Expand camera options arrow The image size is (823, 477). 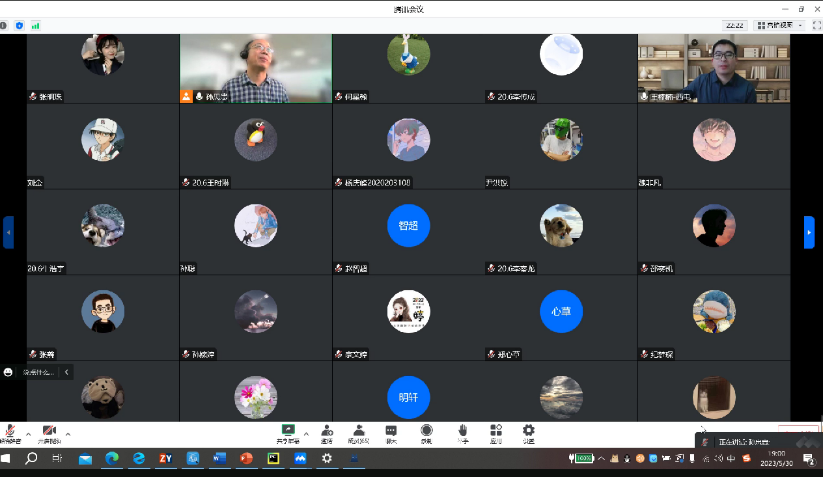[x=68, y=433]
